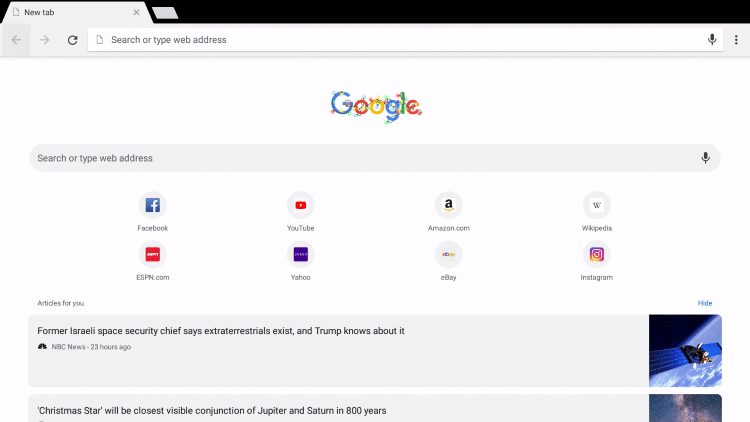The image size is (750, 422).
Task: Click the Yahoo label text
Action: pos(300,278)
